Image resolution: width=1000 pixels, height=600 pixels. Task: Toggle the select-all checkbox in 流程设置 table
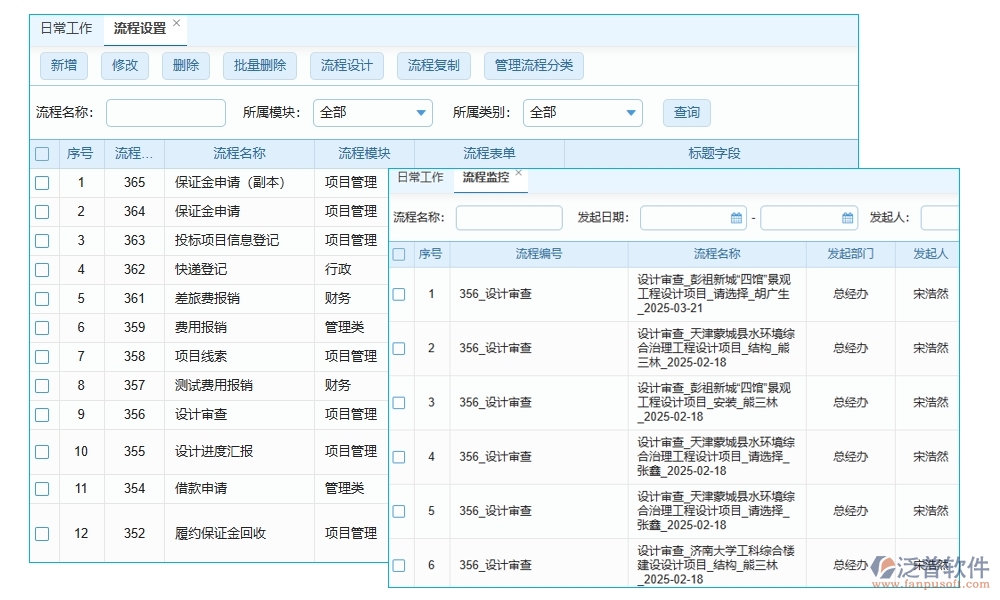pyautogui.click(x=42, y=153)
